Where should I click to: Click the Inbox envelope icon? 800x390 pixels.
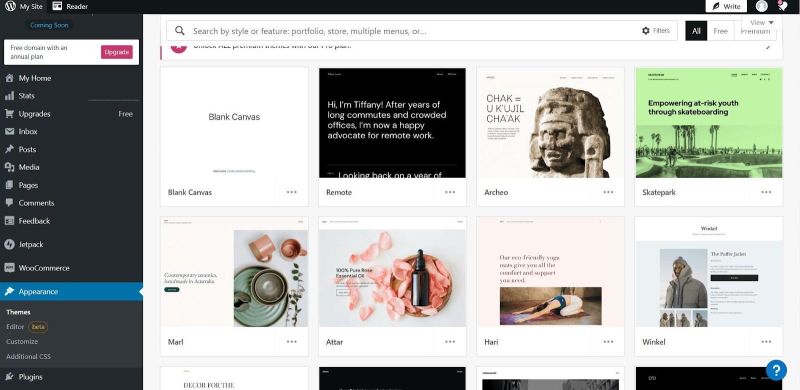[9, 131]
